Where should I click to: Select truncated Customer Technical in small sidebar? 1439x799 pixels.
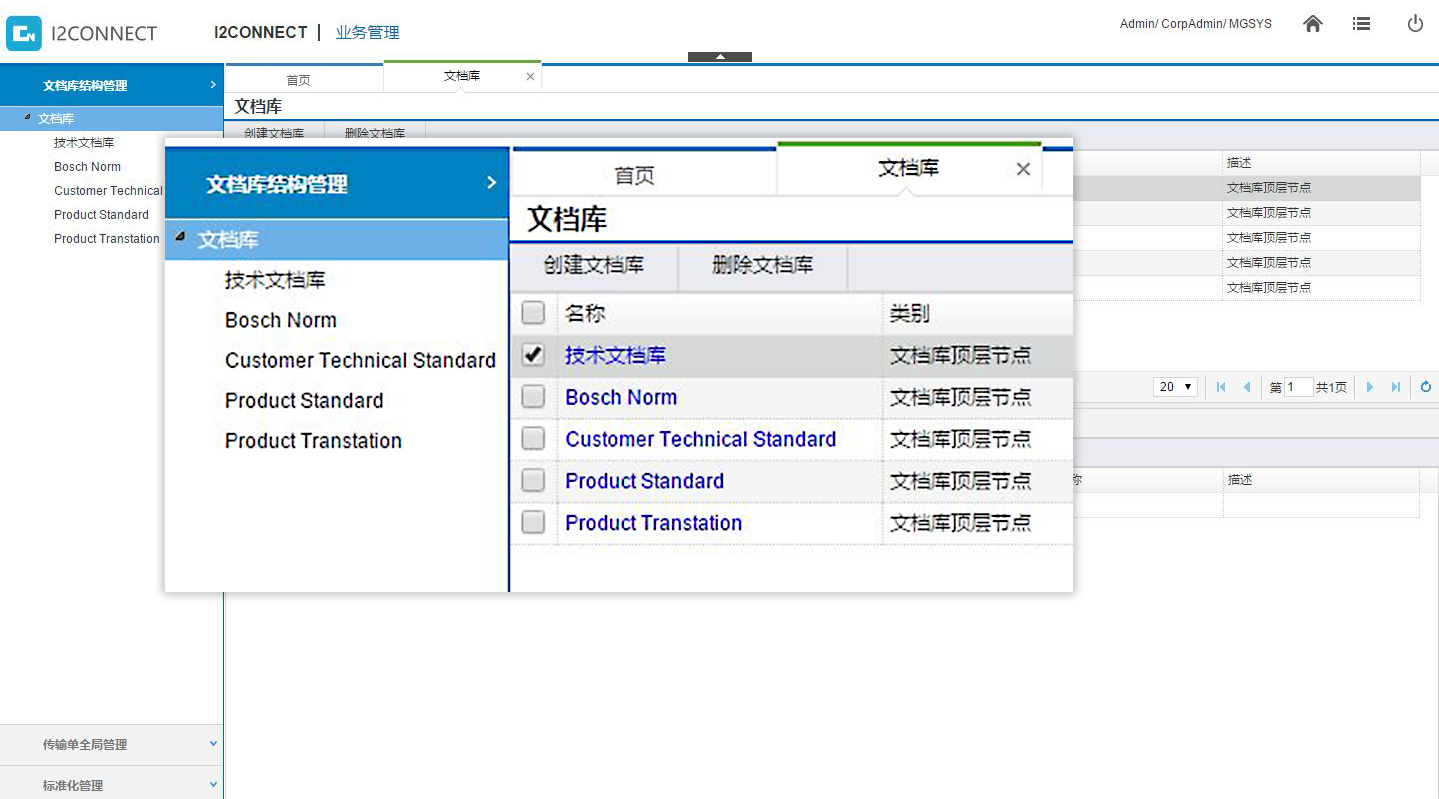(x=108, y=191)
